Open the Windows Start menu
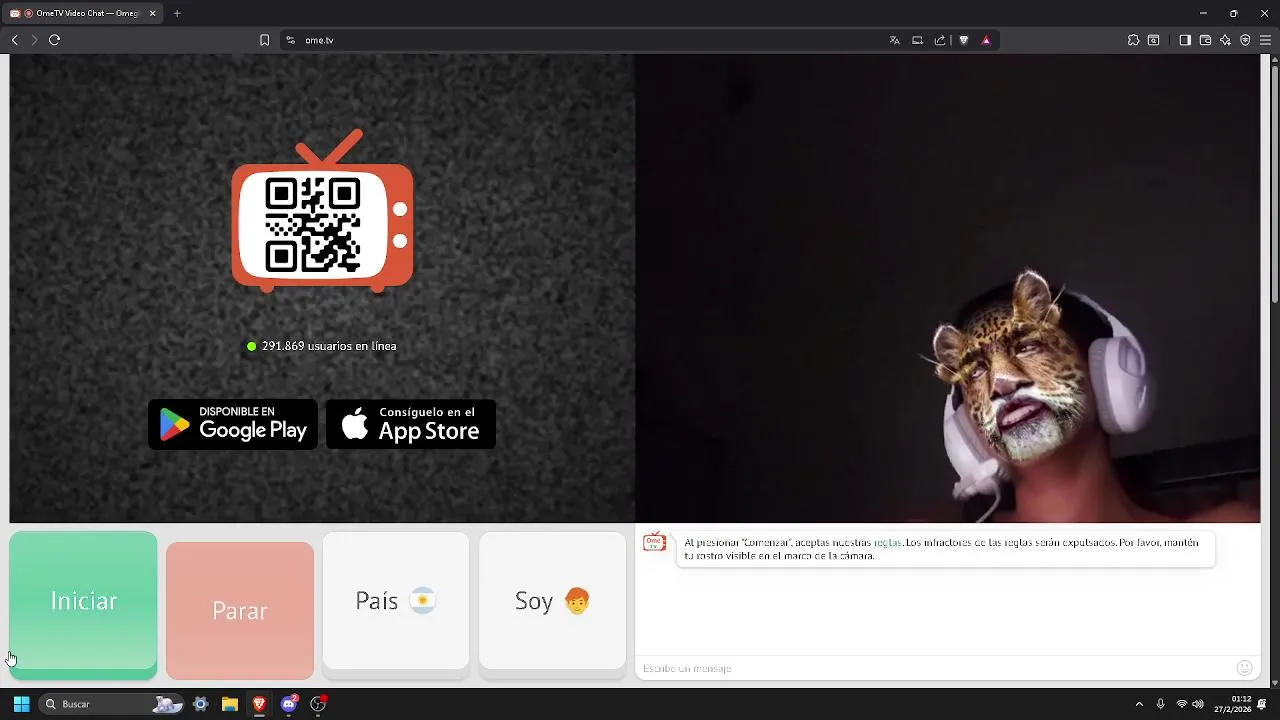The height and width of the screenshot is (720, 1280). pyautogui.click(x=21, y=704)
